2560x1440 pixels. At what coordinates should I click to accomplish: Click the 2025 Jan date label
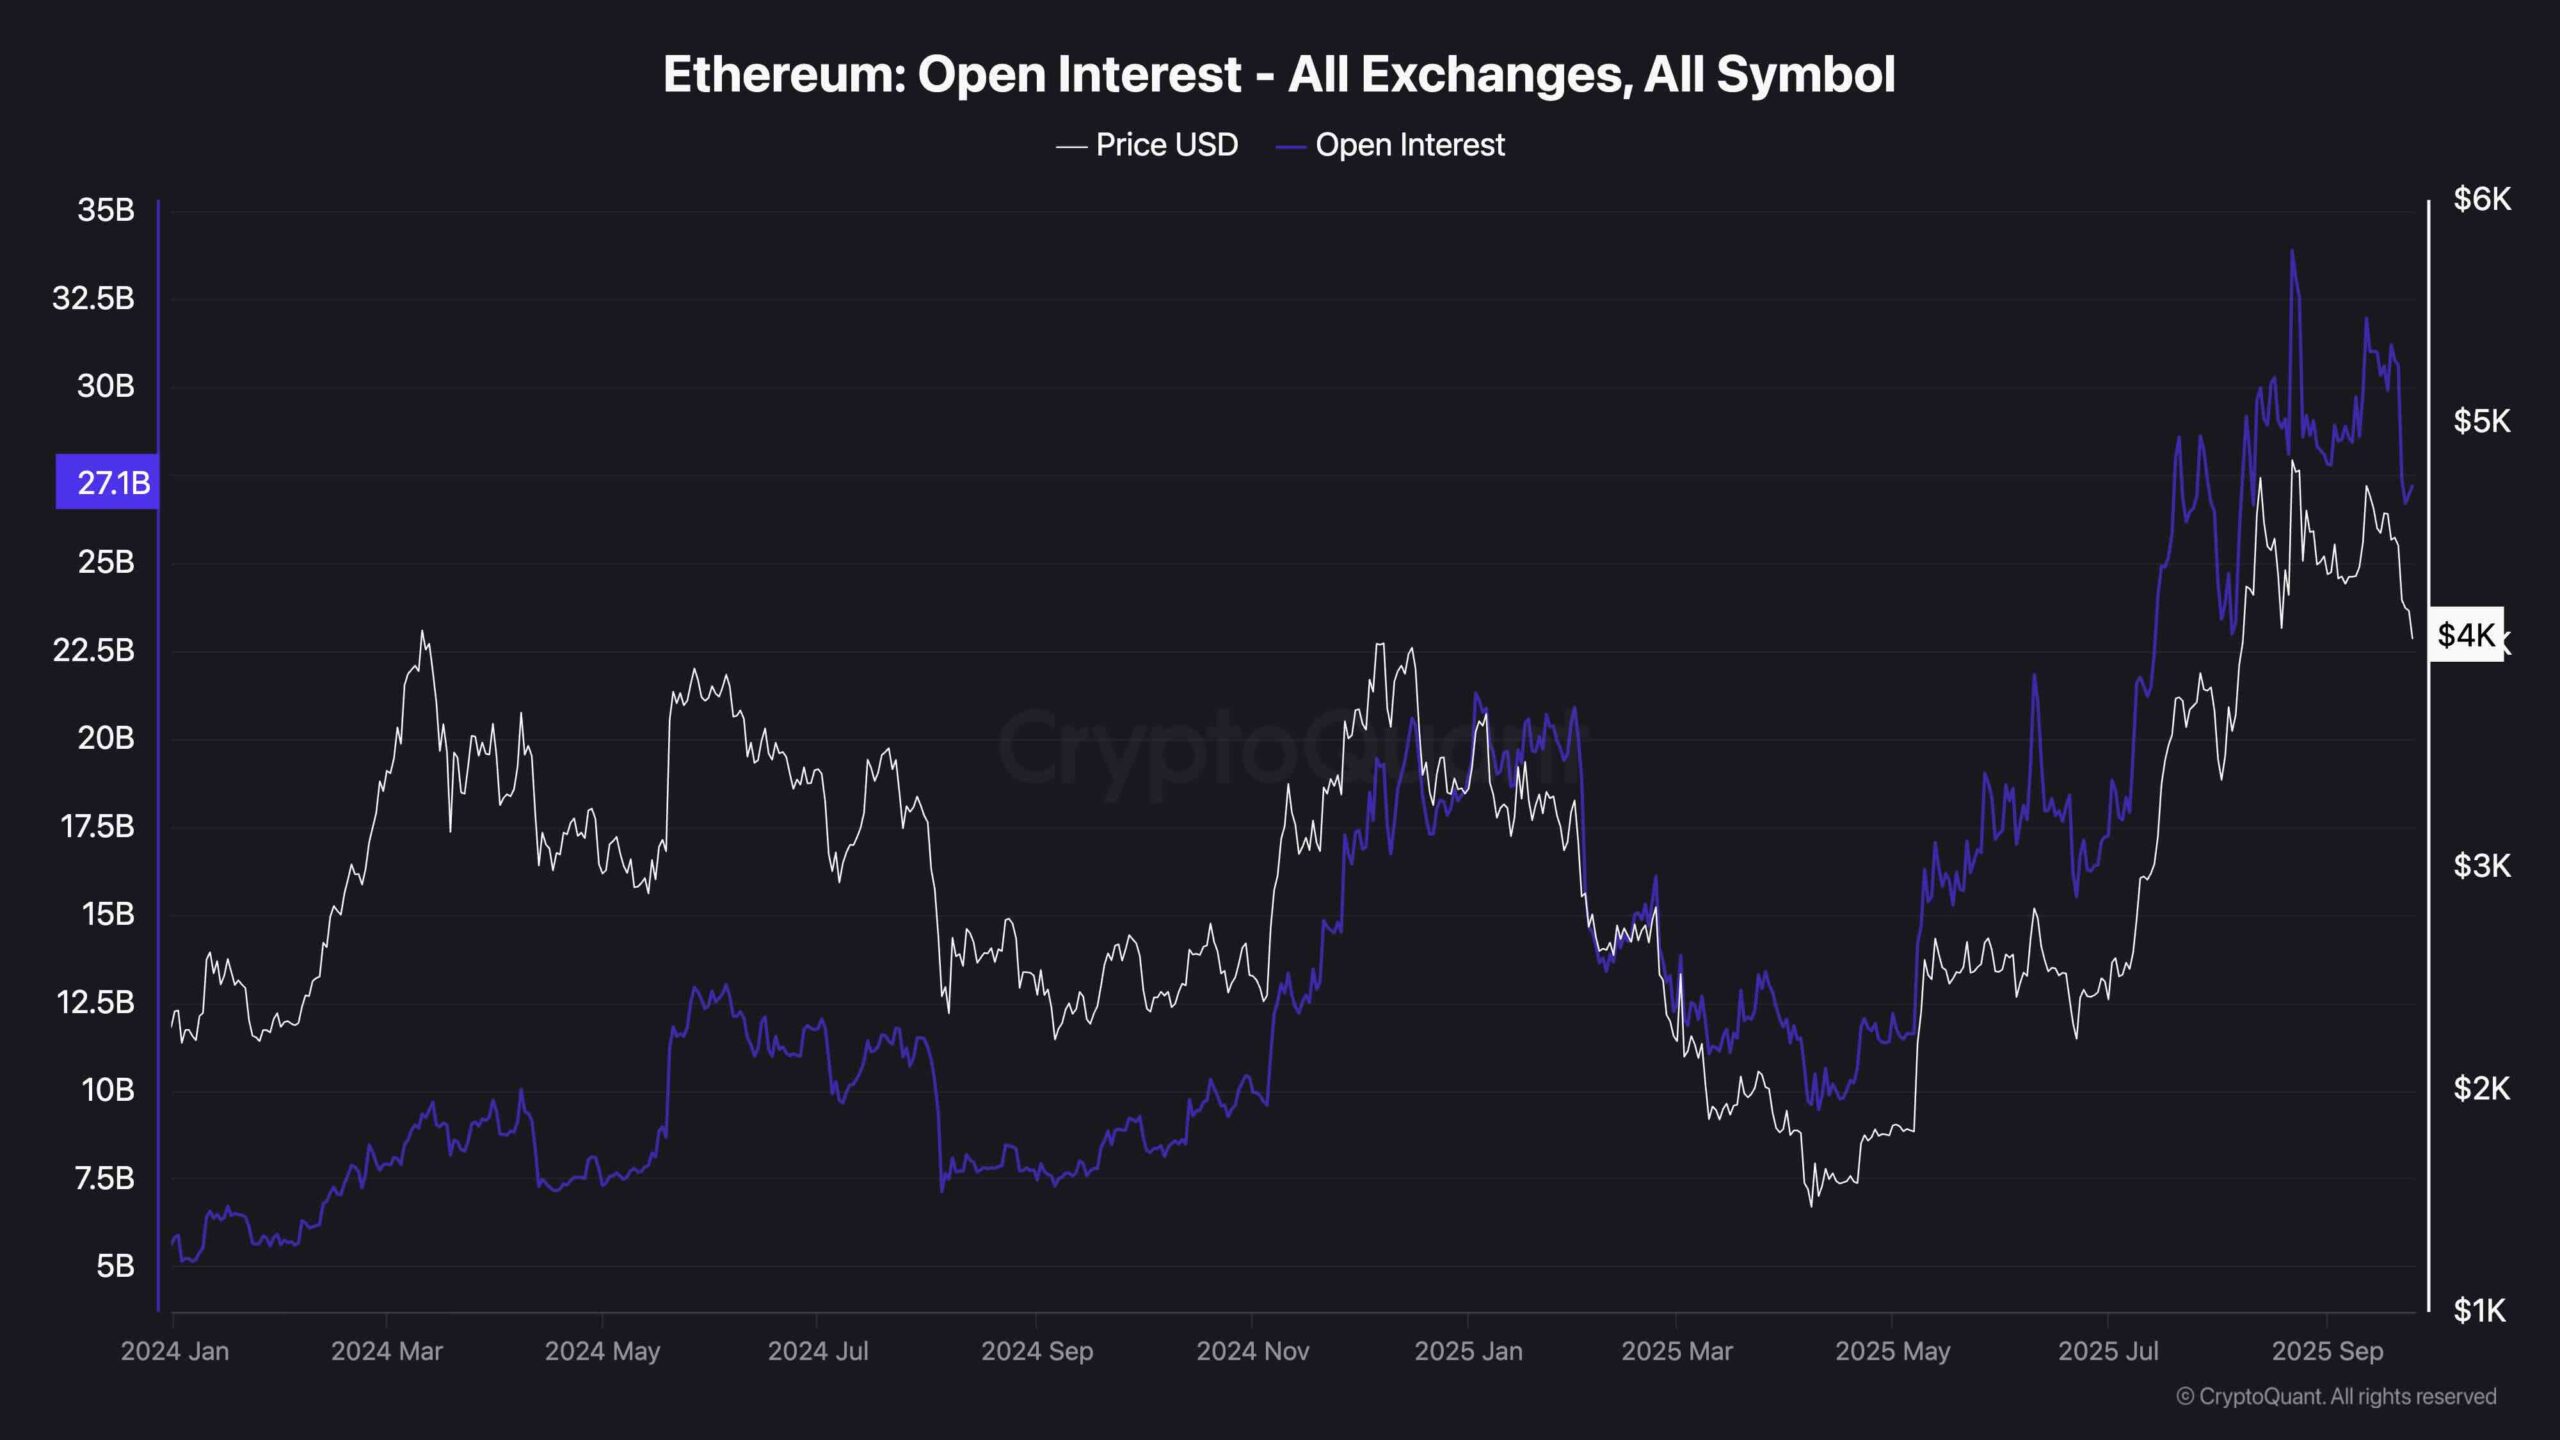click(1468, 1351)
